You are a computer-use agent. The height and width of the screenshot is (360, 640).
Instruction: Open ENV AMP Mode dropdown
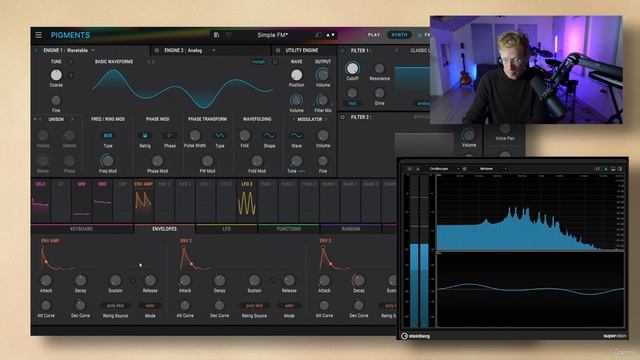click(150, 305)
